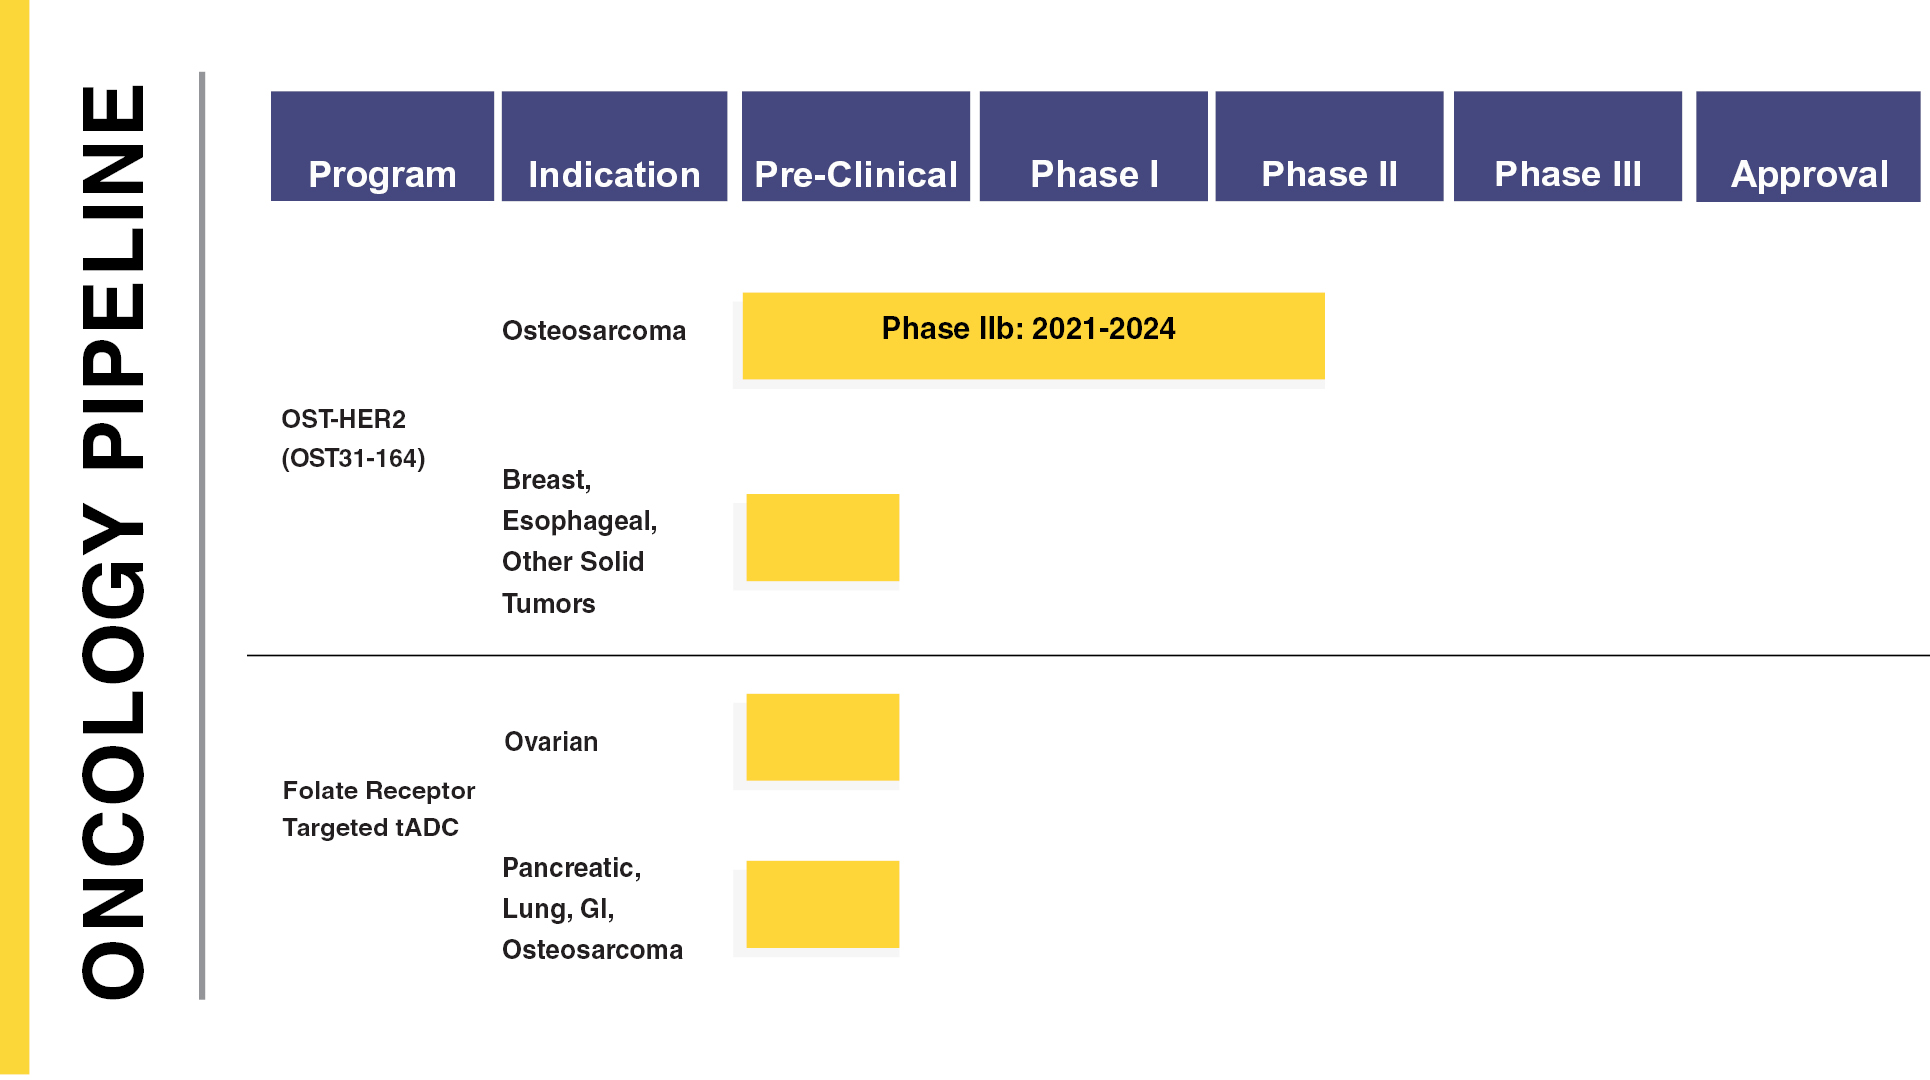
Task: Select the OST-HER2 program name
Action: pyautogui.click(x=344, y=419)
